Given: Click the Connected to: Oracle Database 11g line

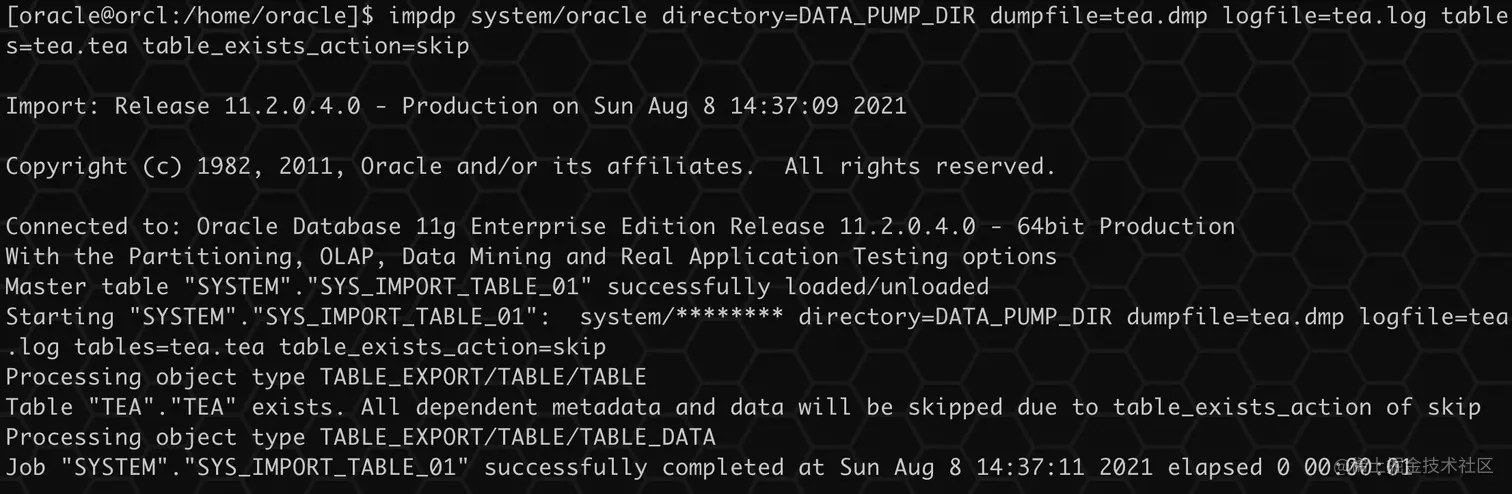Looking at the screenshot, I should [620, 226].
